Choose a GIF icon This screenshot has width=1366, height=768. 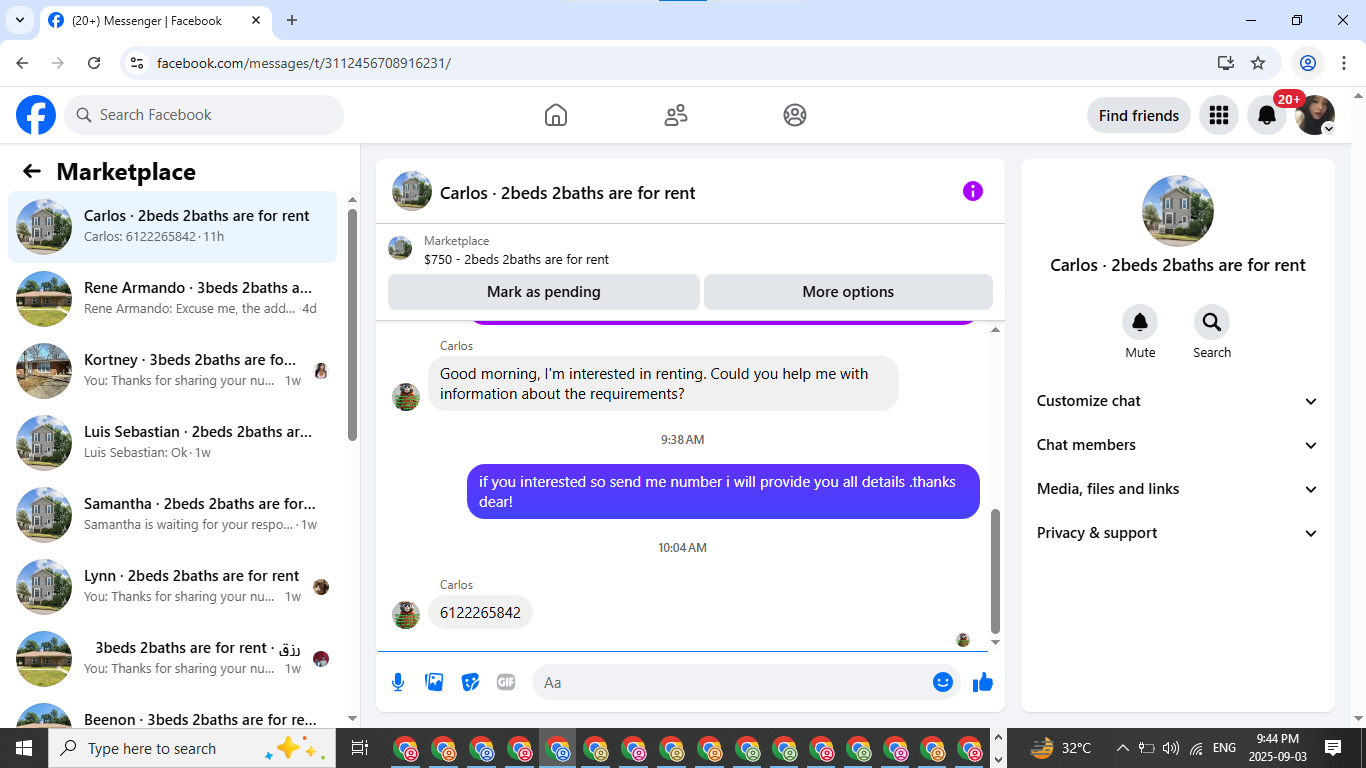point(506,682)
